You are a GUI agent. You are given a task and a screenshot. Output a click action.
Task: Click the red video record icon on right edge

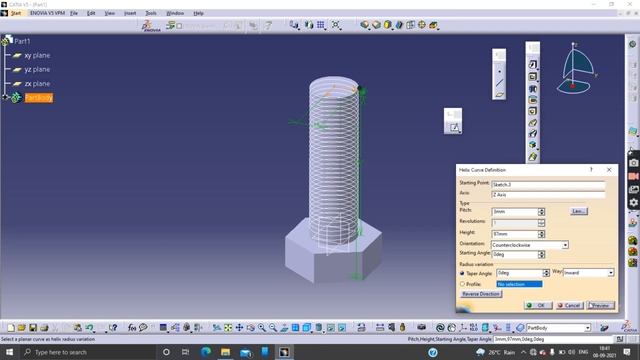(x=633, y=176)
